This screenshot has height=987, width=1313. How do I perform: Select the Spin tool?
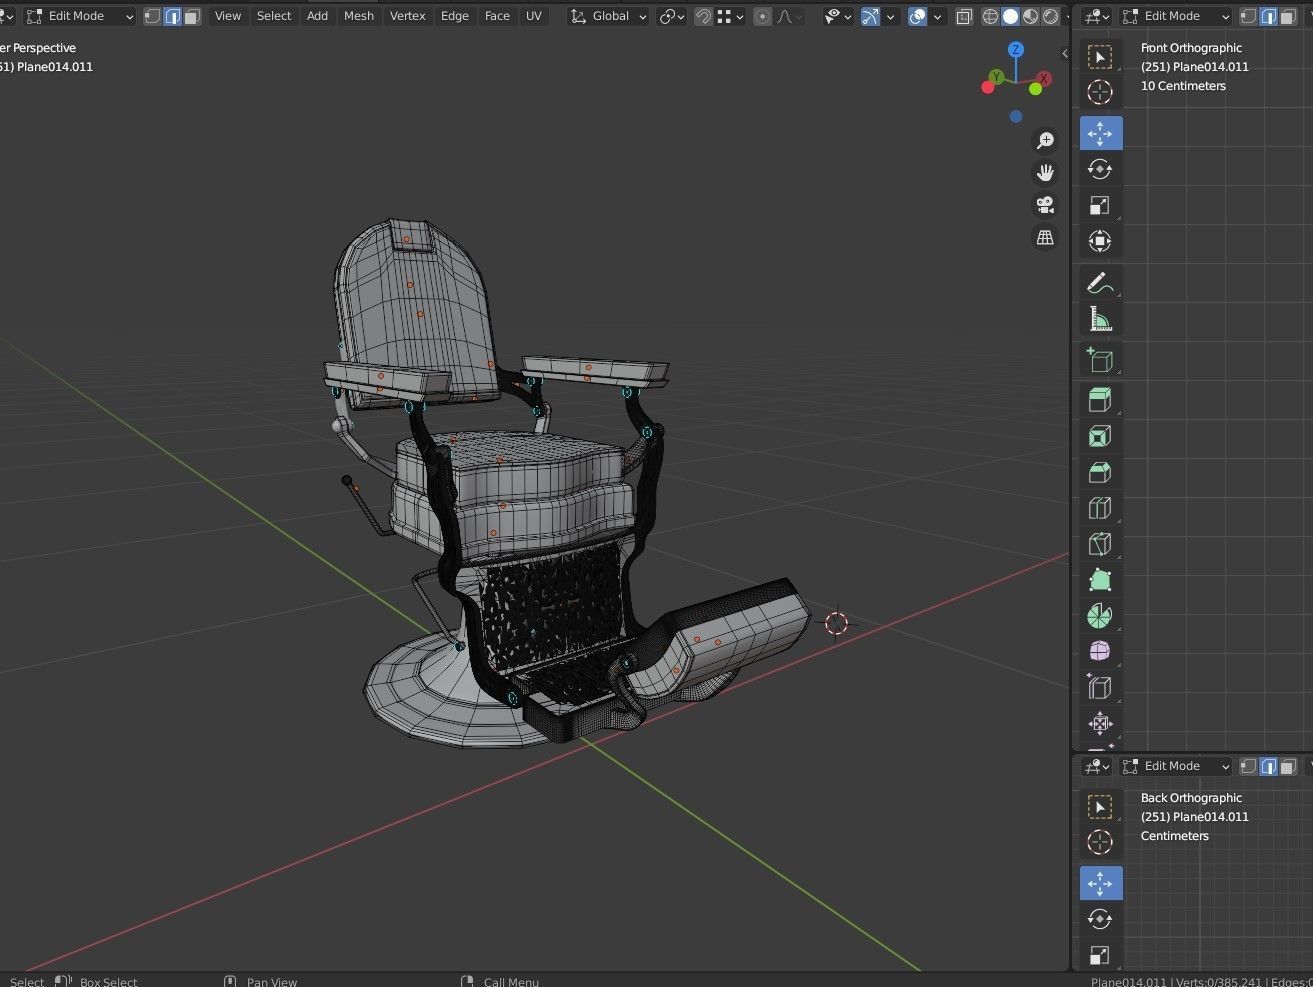(x=1100, y=616)
